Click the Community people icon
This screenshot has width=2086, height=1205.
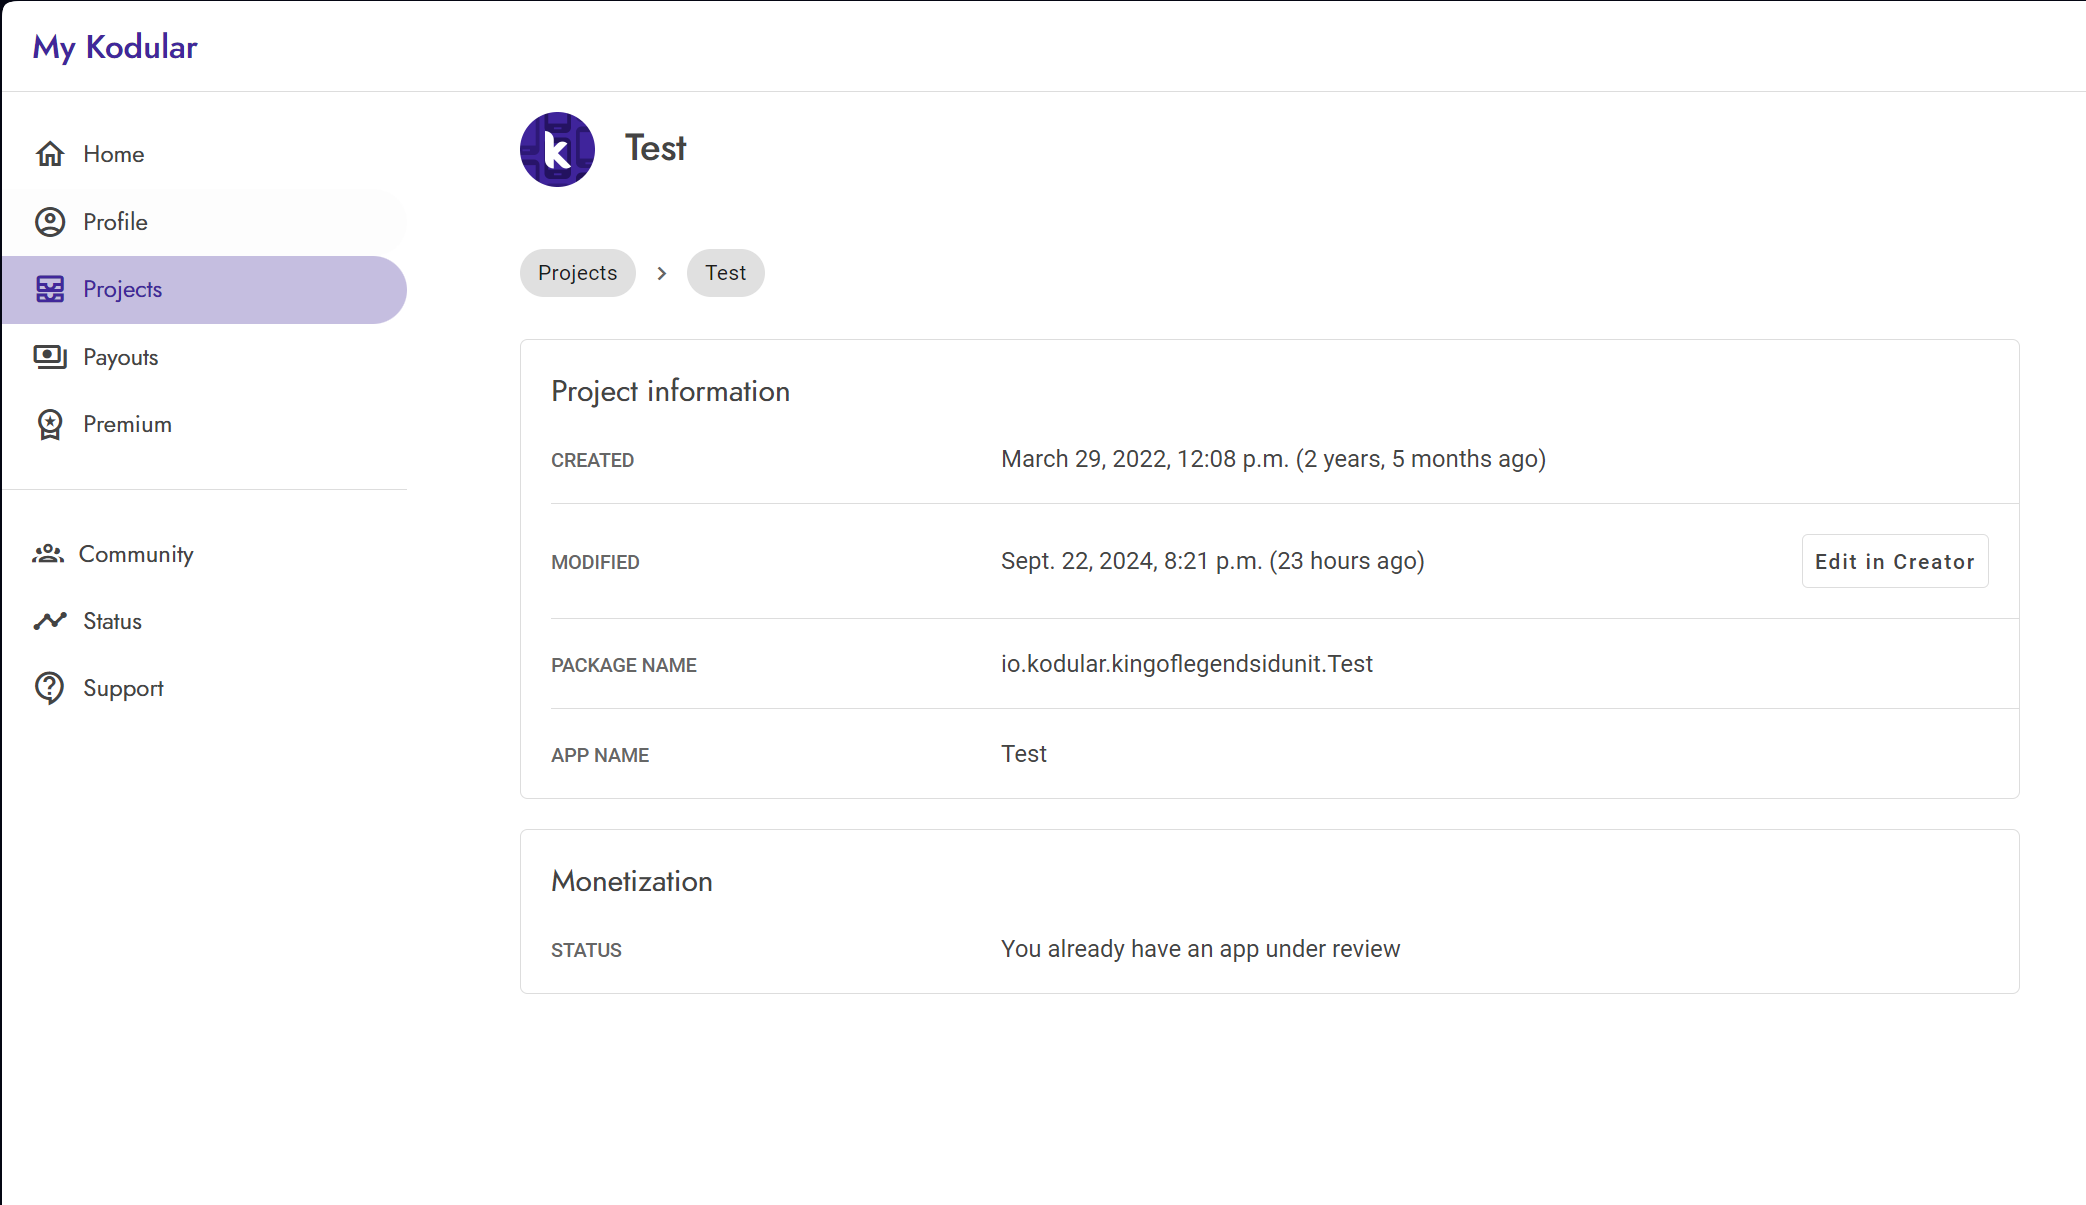(x=48, y=554)
